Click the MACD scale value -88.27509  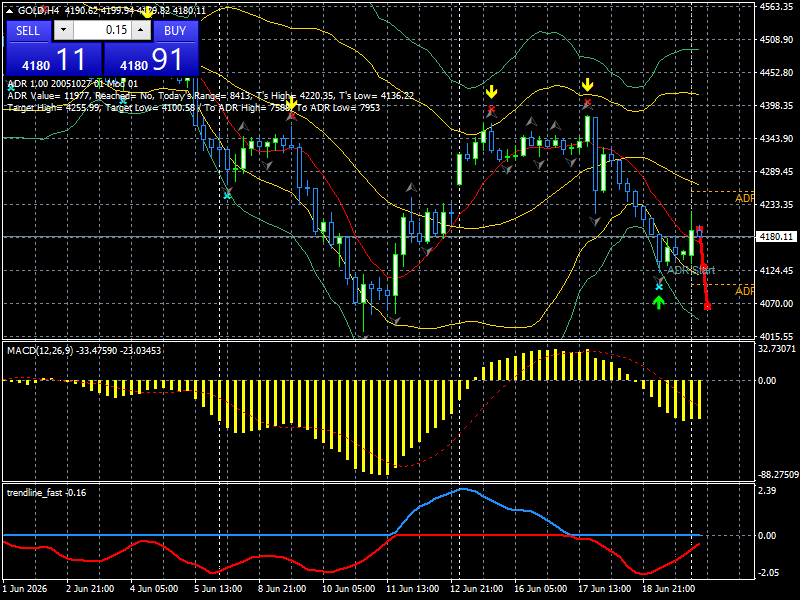click(x=778, y=475)
